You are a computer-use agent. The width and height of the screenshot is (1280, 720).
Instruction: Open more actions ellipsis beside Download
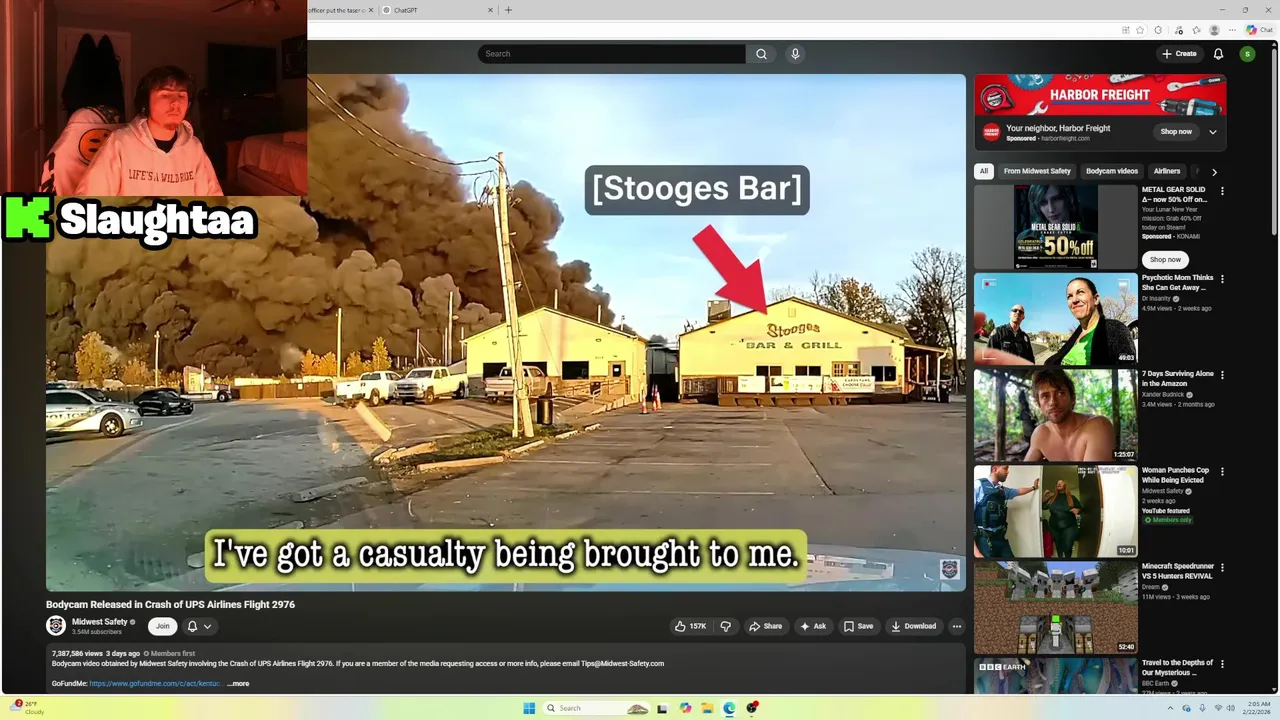[957, 626]
